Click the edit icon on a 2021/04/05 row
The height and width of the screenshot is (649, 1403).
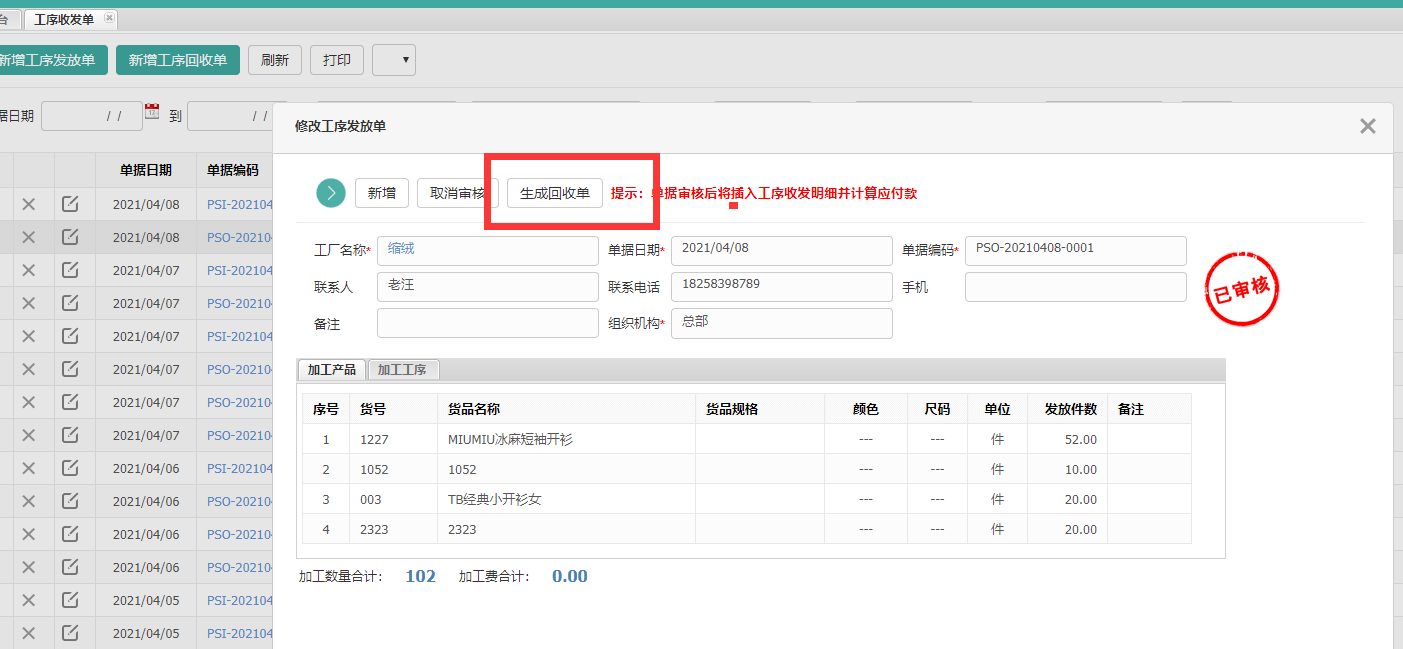(72, 600)
